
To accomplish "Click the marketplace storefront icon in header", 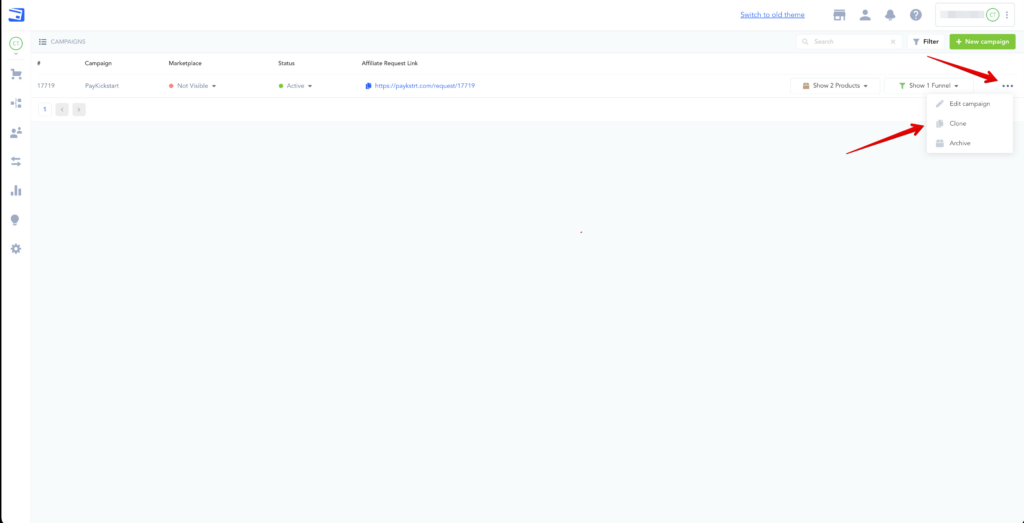I will (840, 15).
